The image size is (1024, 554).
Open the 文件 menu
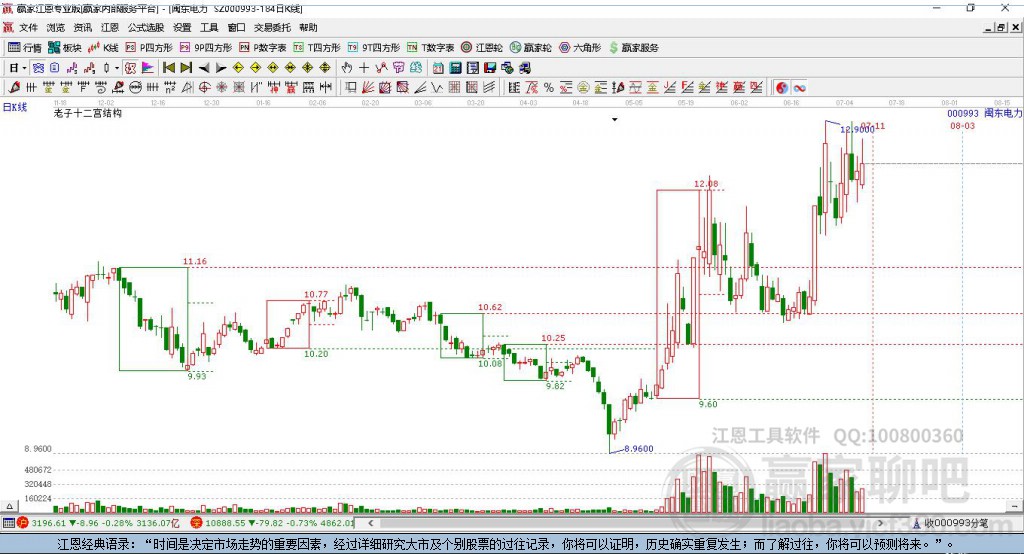[x=28, y=27]
